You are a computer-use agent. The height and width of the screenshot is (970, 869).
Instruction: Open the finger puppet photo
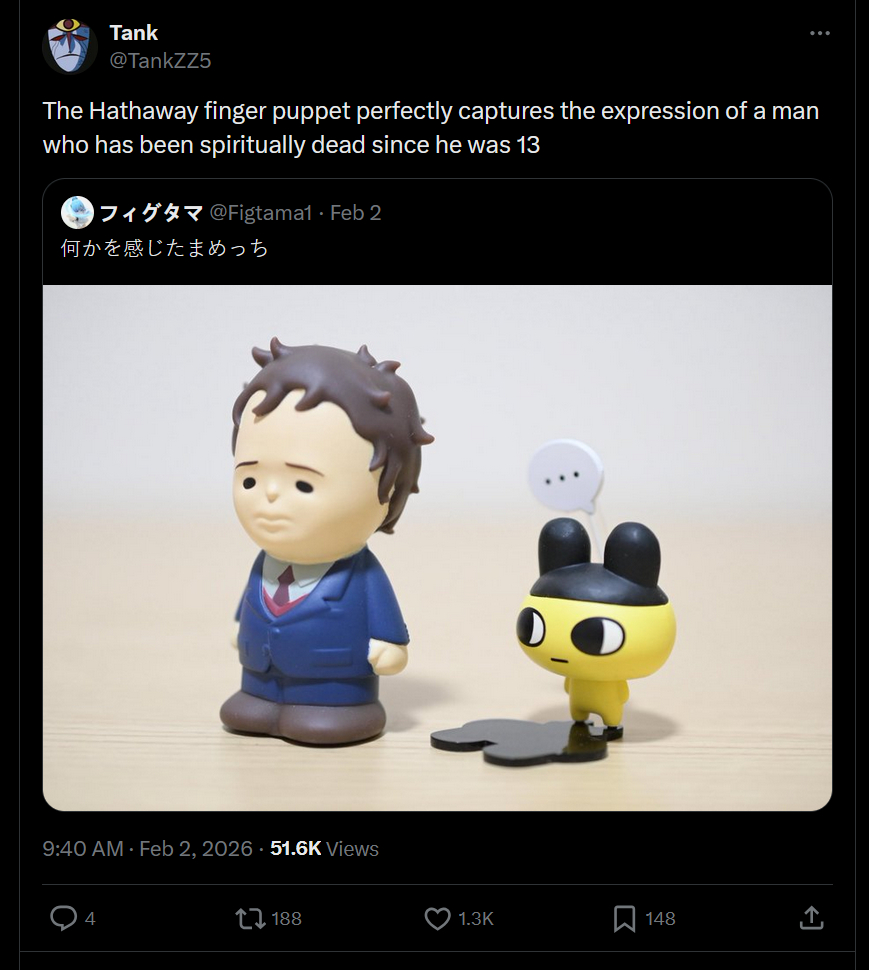(x=437, y=547)
